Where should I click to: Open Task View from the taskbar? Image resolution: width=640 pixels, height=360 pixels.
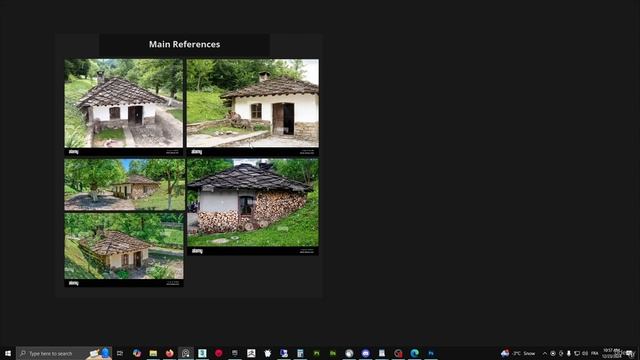pos(120,353)
